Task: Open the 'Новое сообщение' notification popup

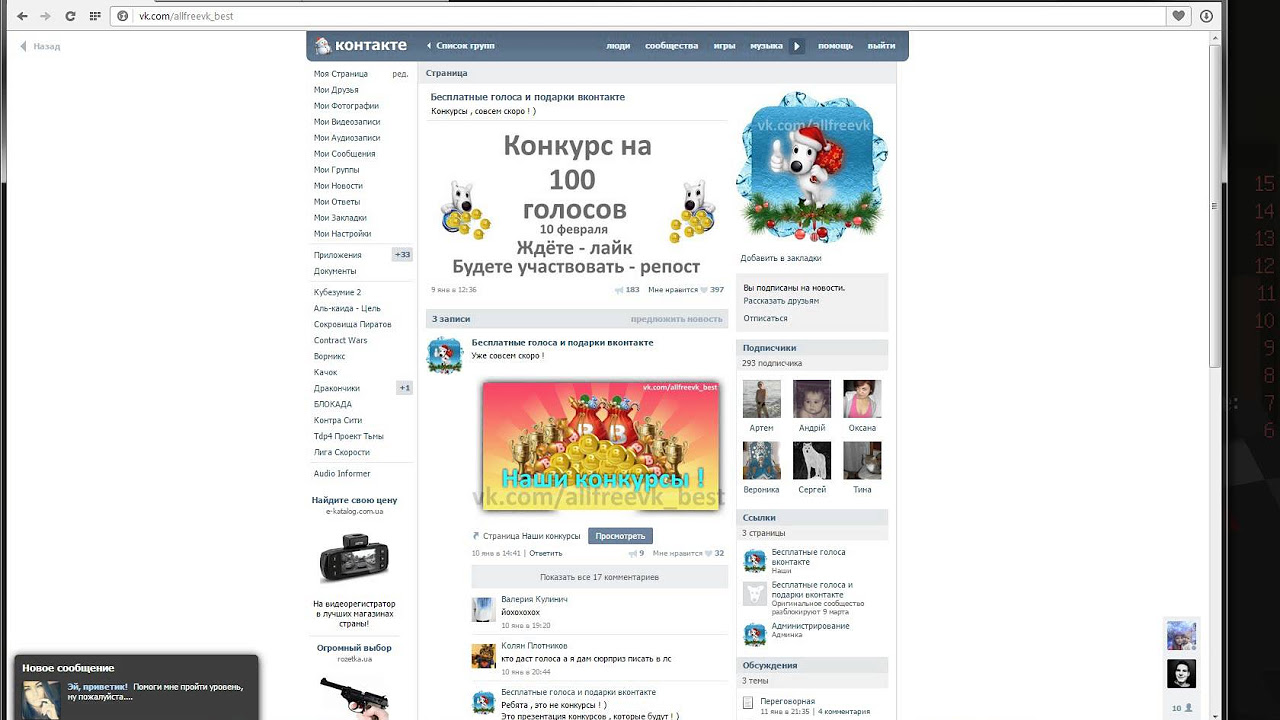Action: (137, 688)
